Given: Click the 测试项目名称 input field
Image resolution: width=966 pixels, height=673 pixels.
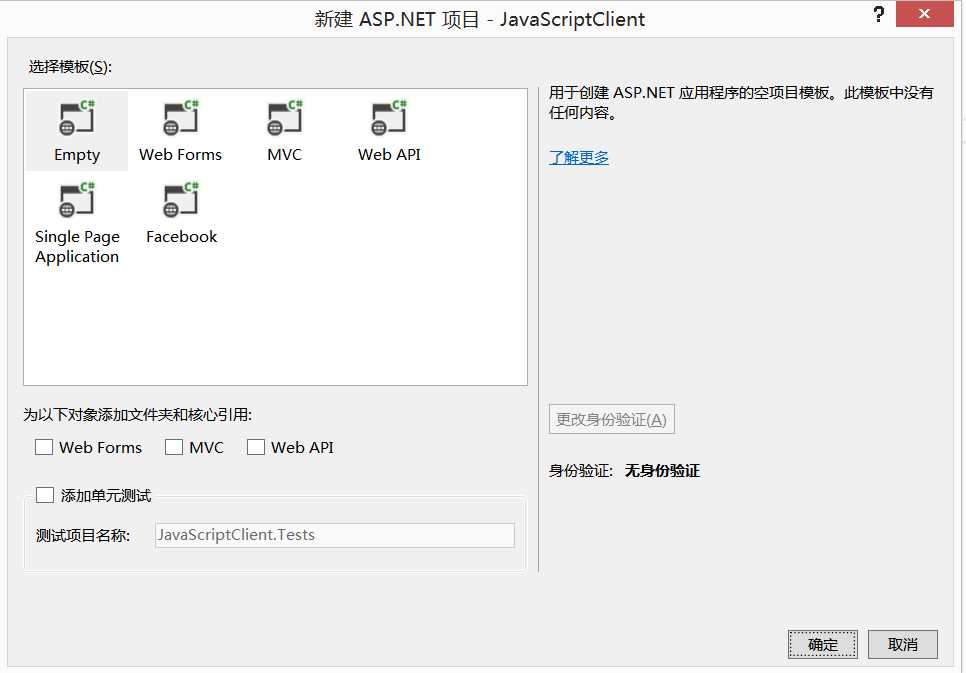Looking at the screenshot, I should [335, 535].
